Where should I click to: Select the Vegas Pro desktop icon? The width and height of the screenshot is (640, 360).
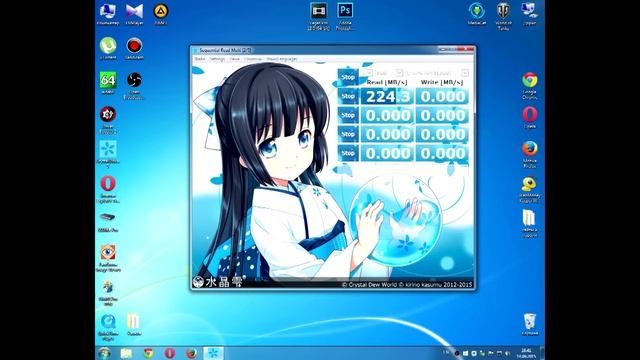(318, 16)
